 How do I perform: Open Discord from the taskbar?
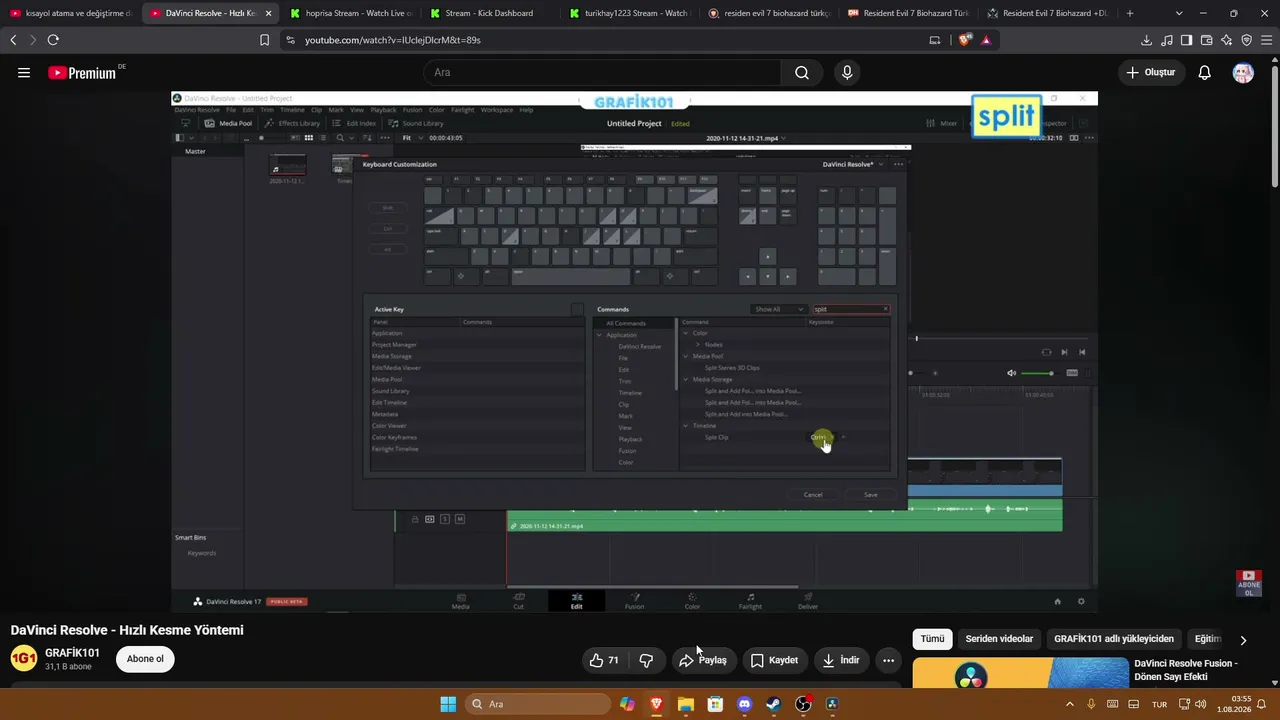click(x=744, y=704)
